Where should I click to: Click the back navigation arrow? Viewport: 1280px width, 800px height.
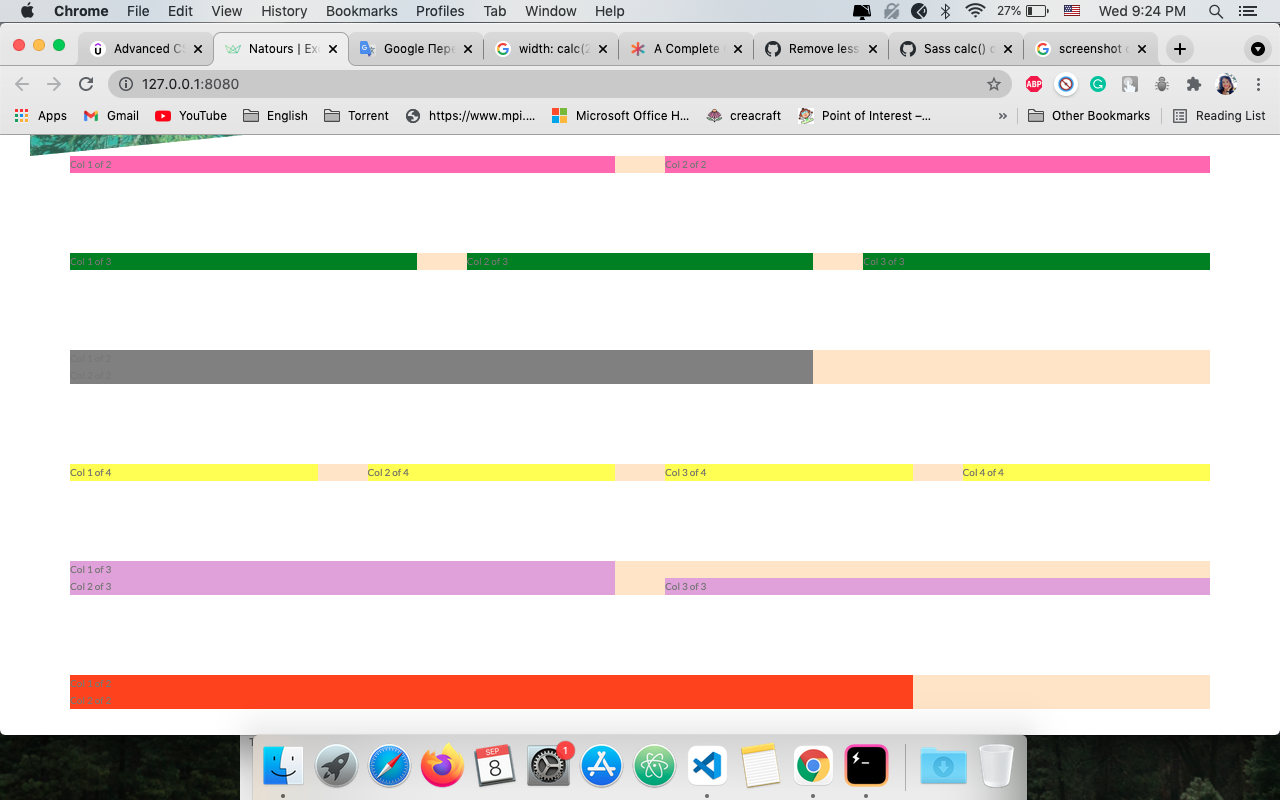21,84
